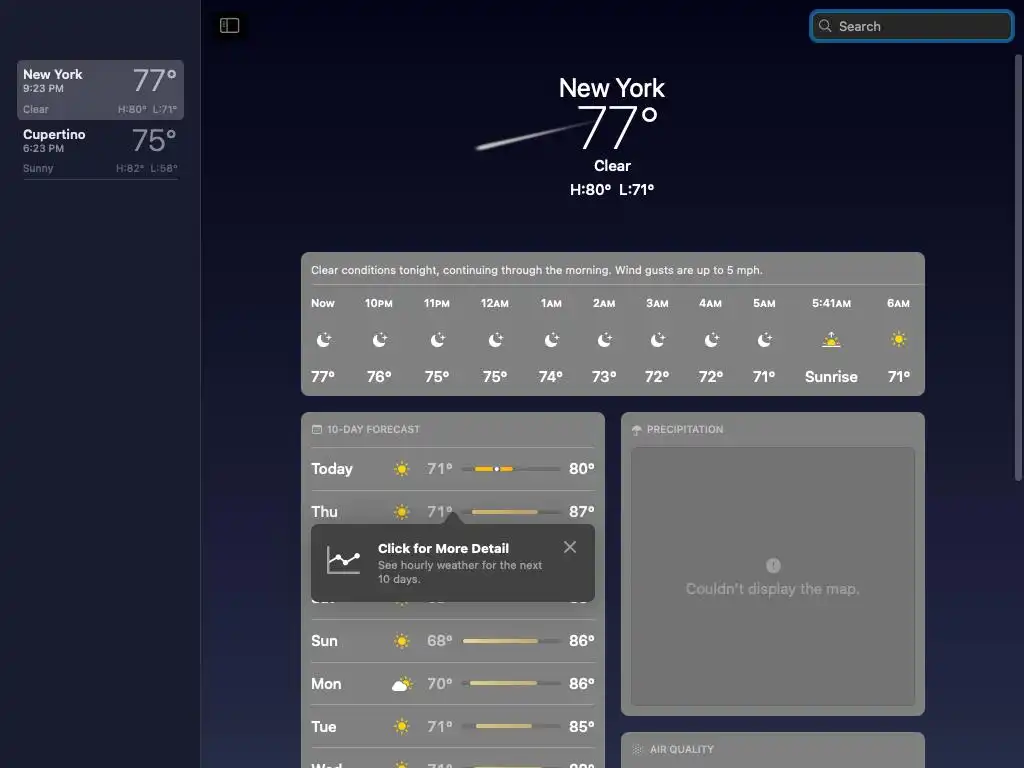Open the Tue forecast row
This screenshot has width=1024, height=768.
click(453, 727)
